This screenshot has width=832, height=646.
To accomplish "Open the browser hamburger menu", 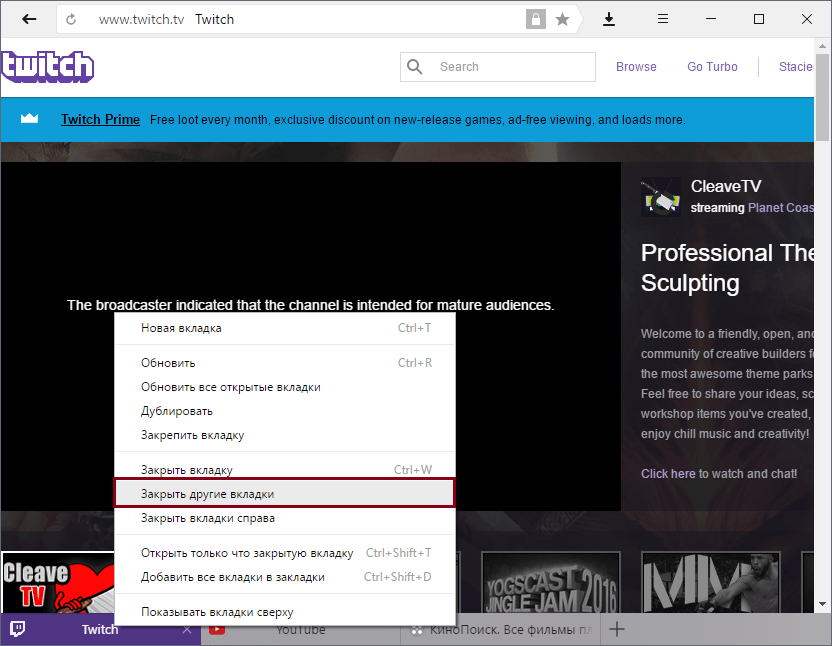I will [x=662, y=19].
